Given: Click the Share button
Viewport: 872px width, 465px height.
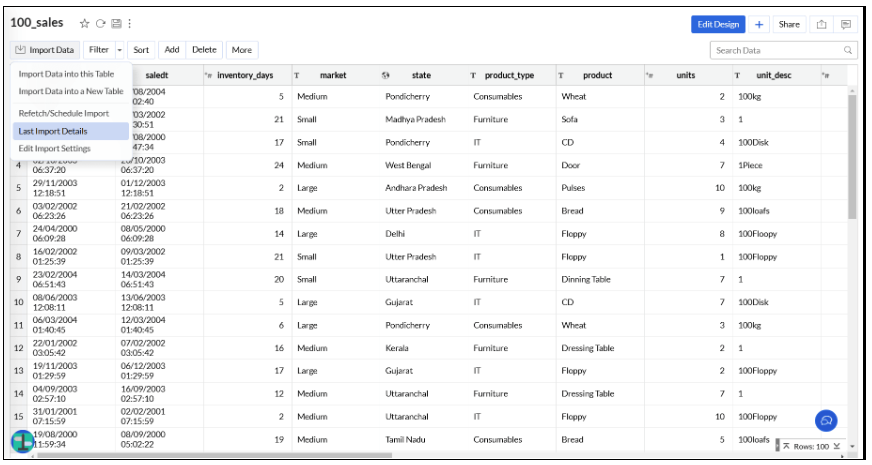Looking at the screenshot, I should point(789,24).
